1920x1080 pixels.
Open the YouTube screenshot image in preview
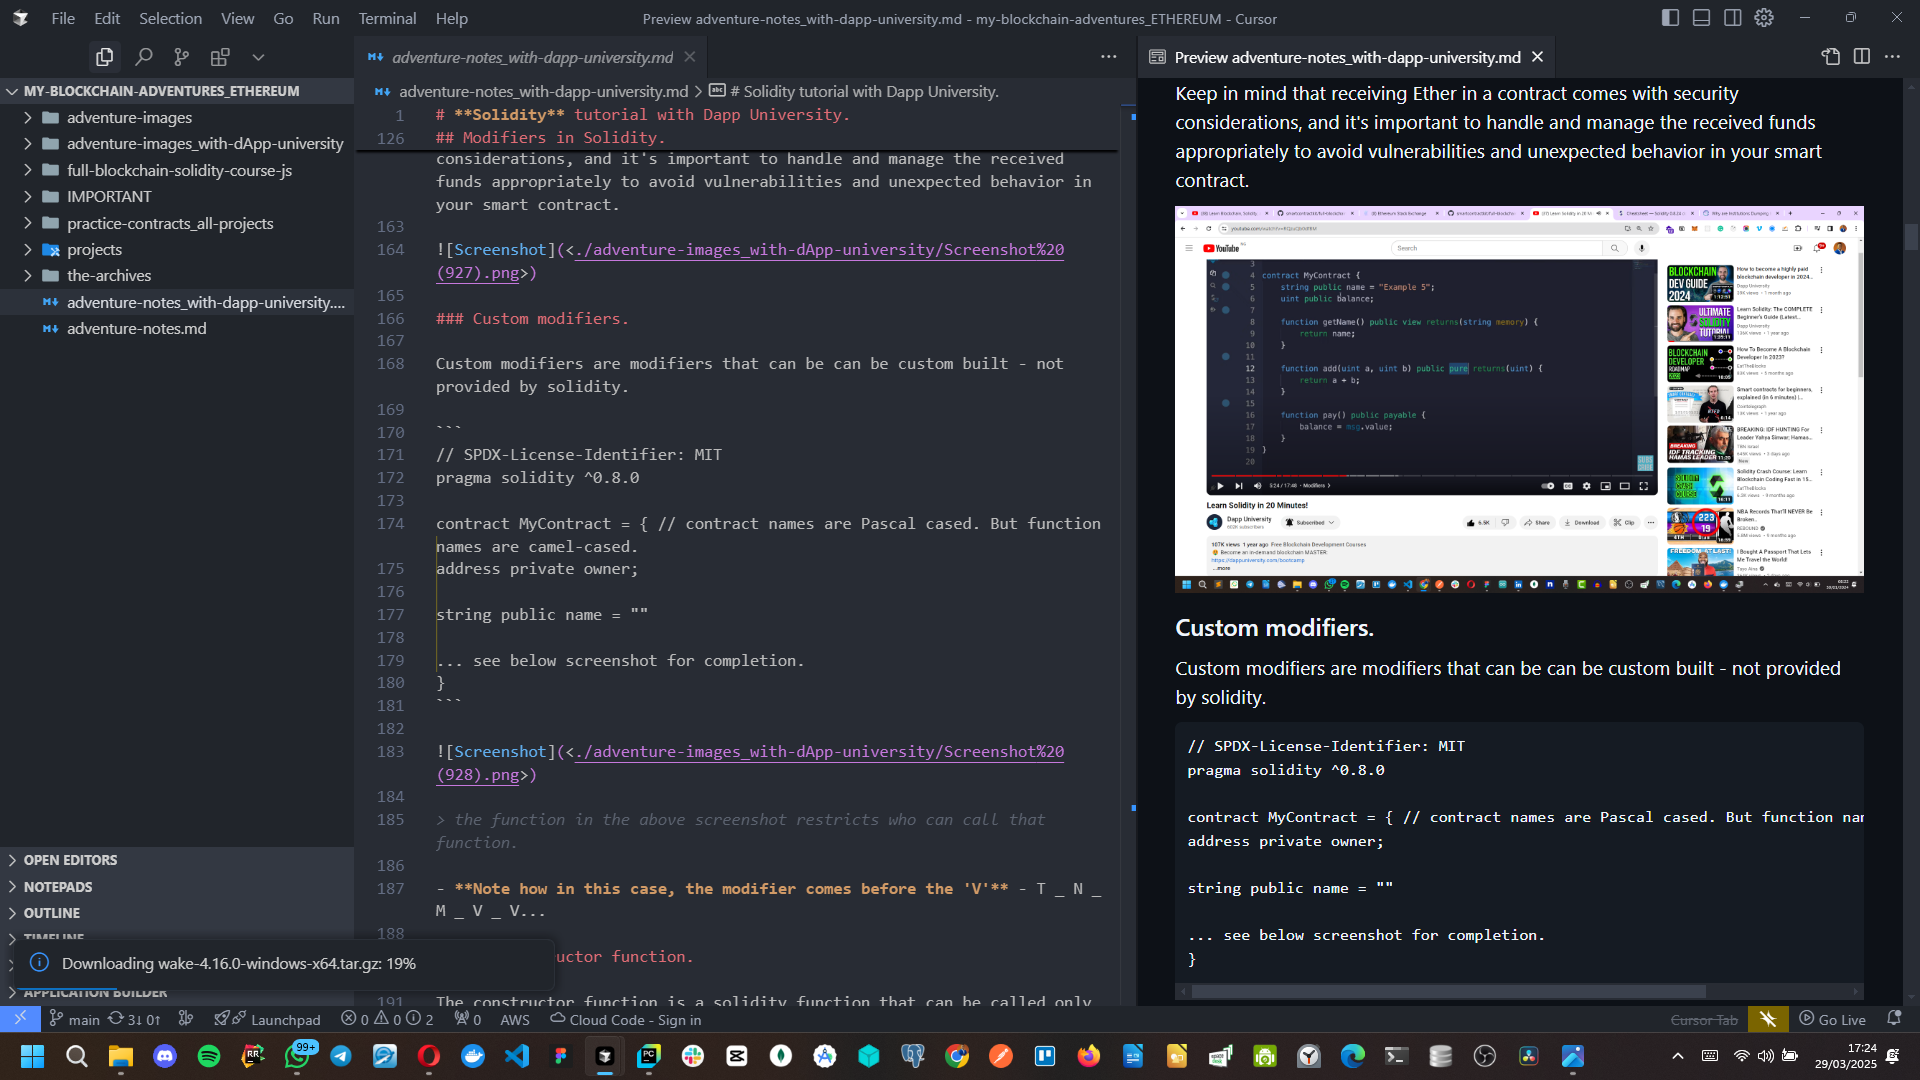click(1519, 399)
